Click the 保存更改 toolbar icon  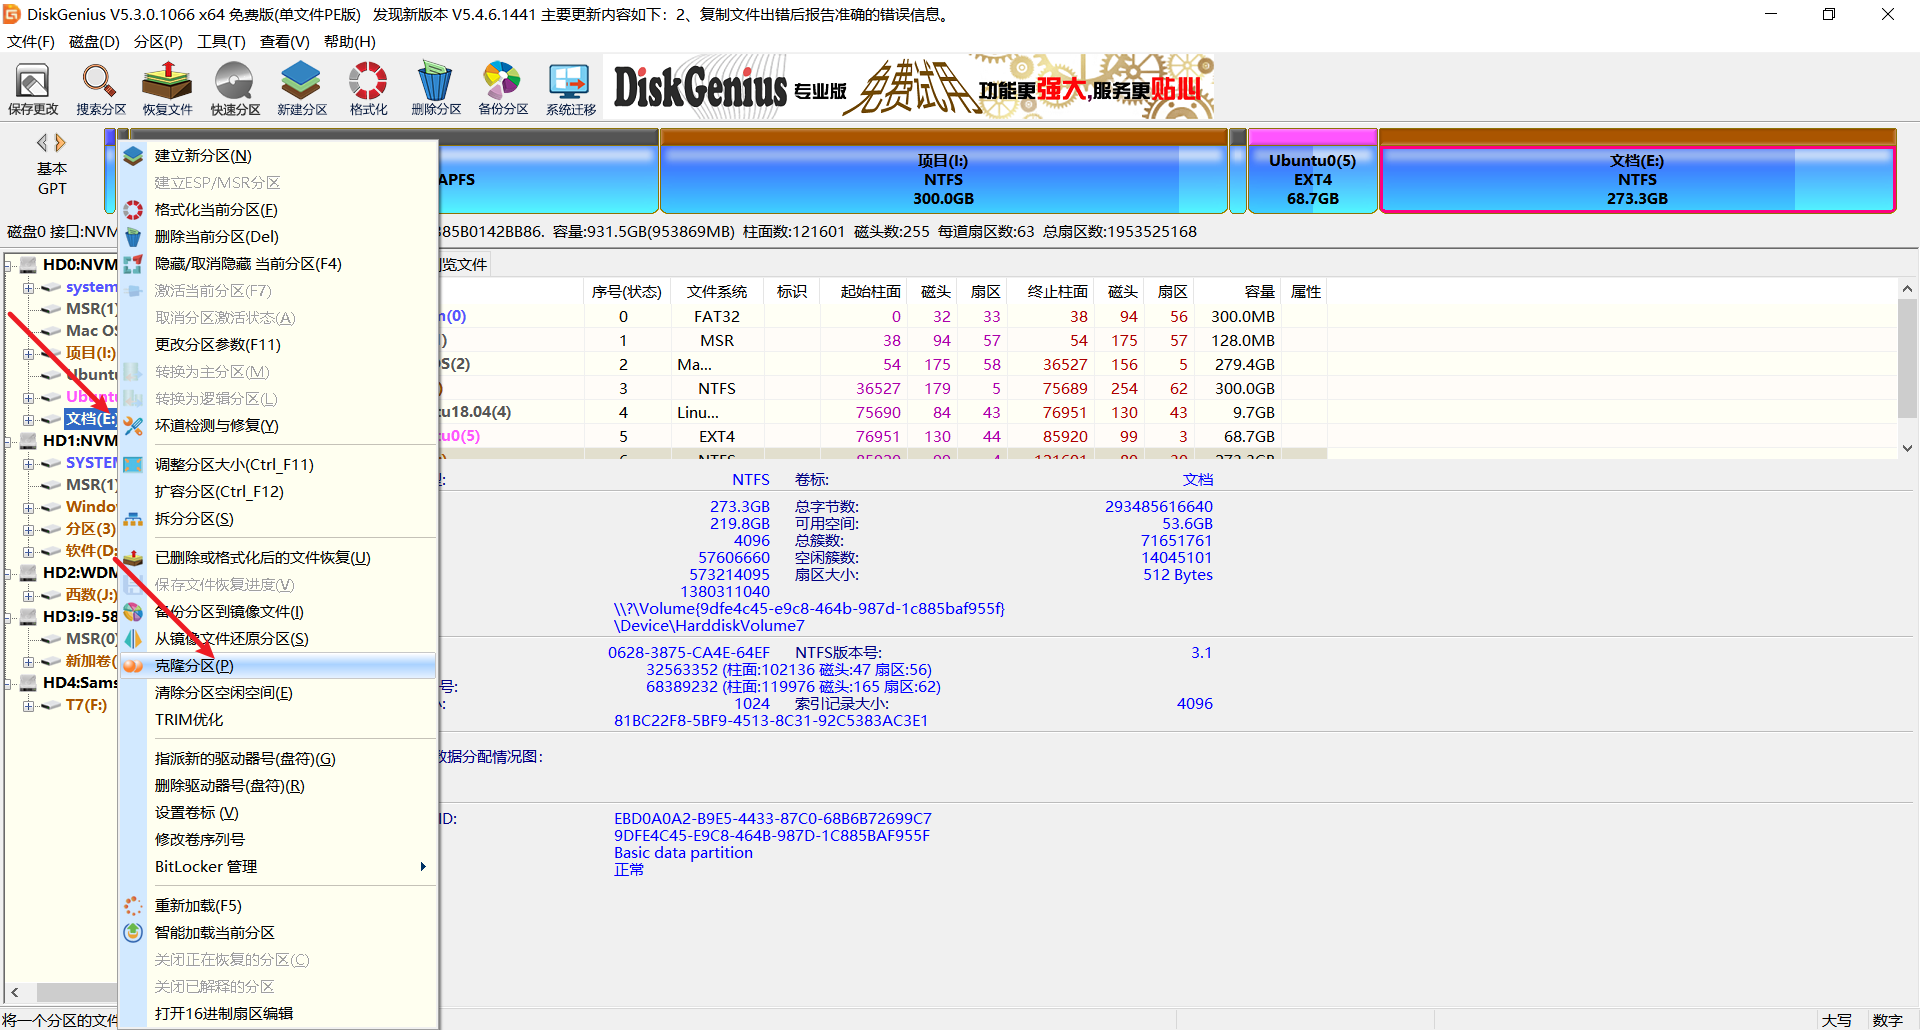point(33,89)
